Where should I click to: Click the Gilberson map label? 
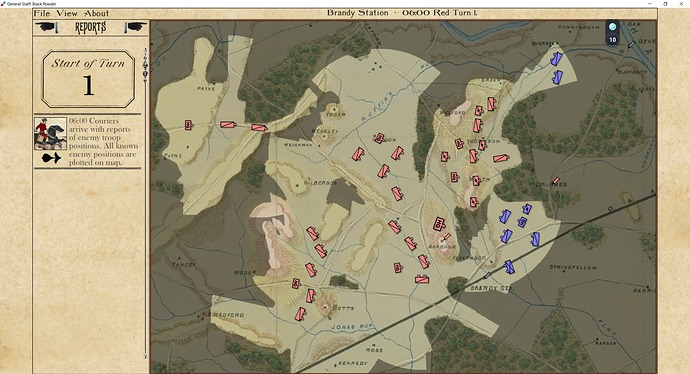click(x=320, y=183)
